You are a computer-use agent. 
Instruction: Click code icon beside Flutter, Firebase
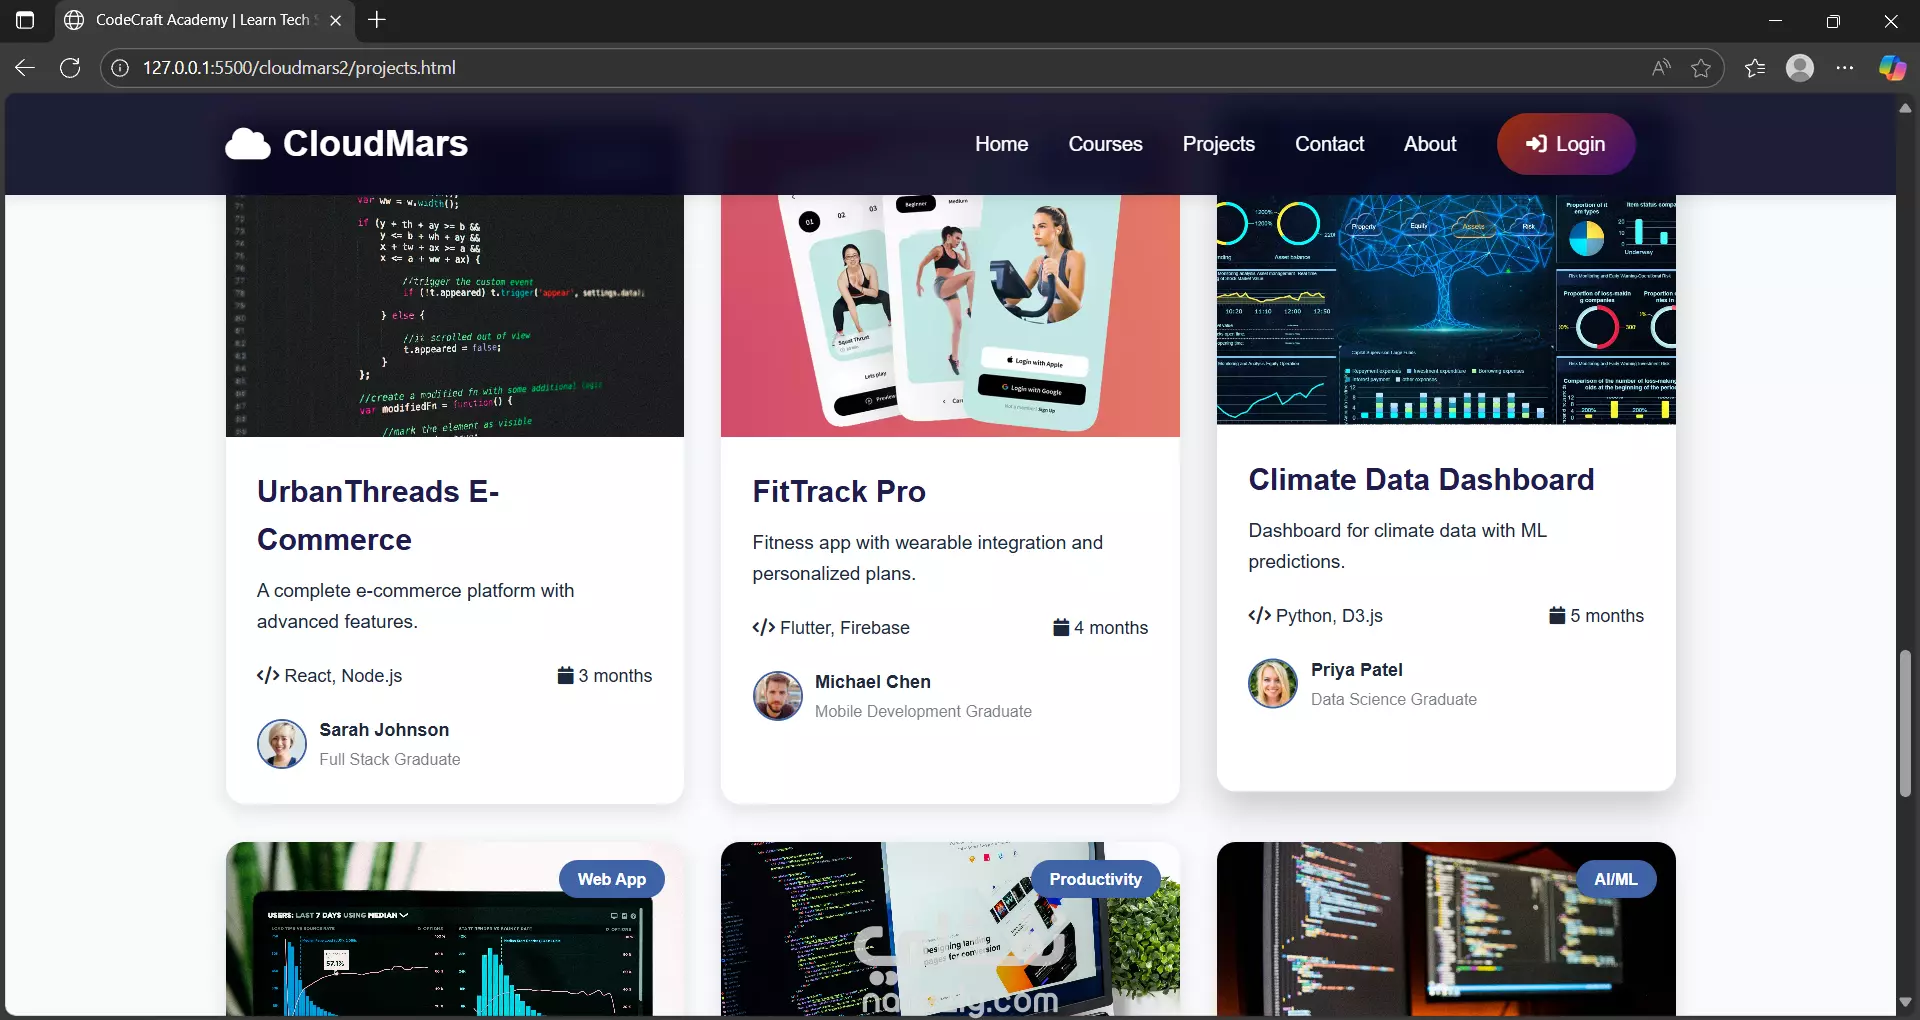[764, 628]
